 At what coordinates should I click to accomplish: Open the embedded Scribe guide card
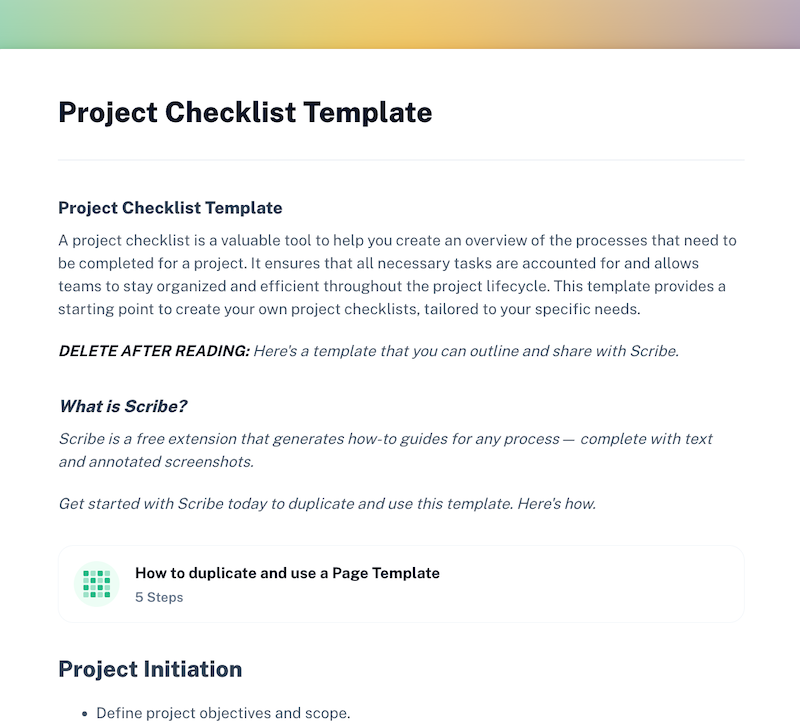[x=400, y=584]
